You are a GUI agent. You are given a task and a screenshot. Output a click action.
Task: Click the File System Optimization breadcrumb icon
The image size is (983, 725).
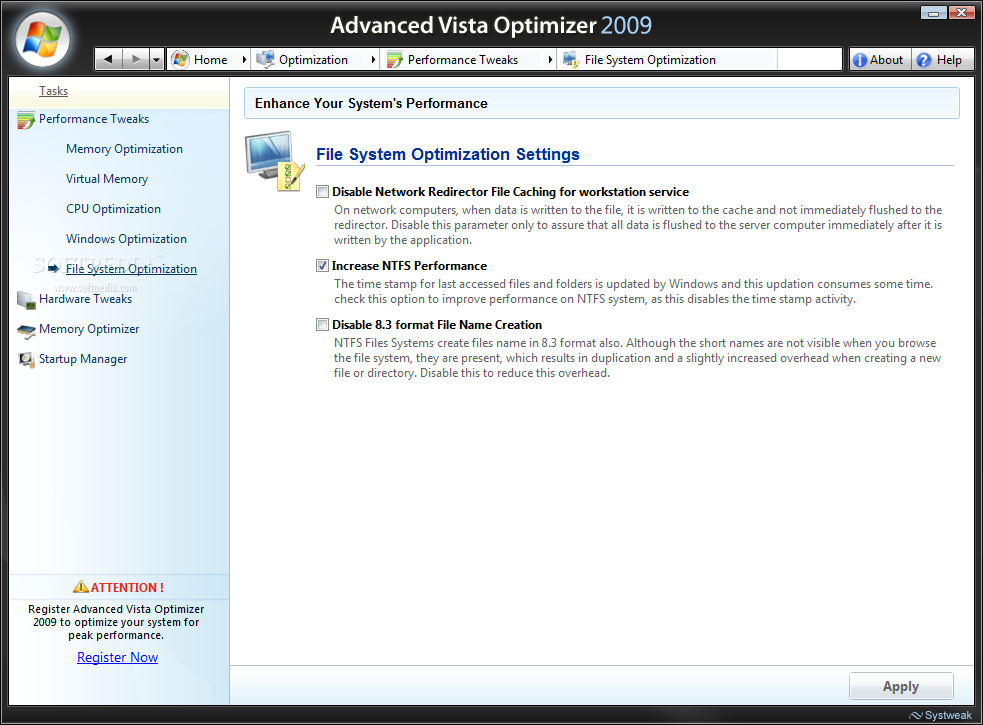571,60
